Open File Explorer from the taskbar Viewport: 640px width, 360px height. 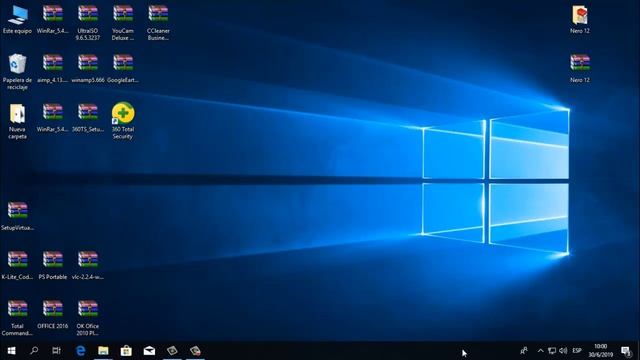click(x=103, y=351)
